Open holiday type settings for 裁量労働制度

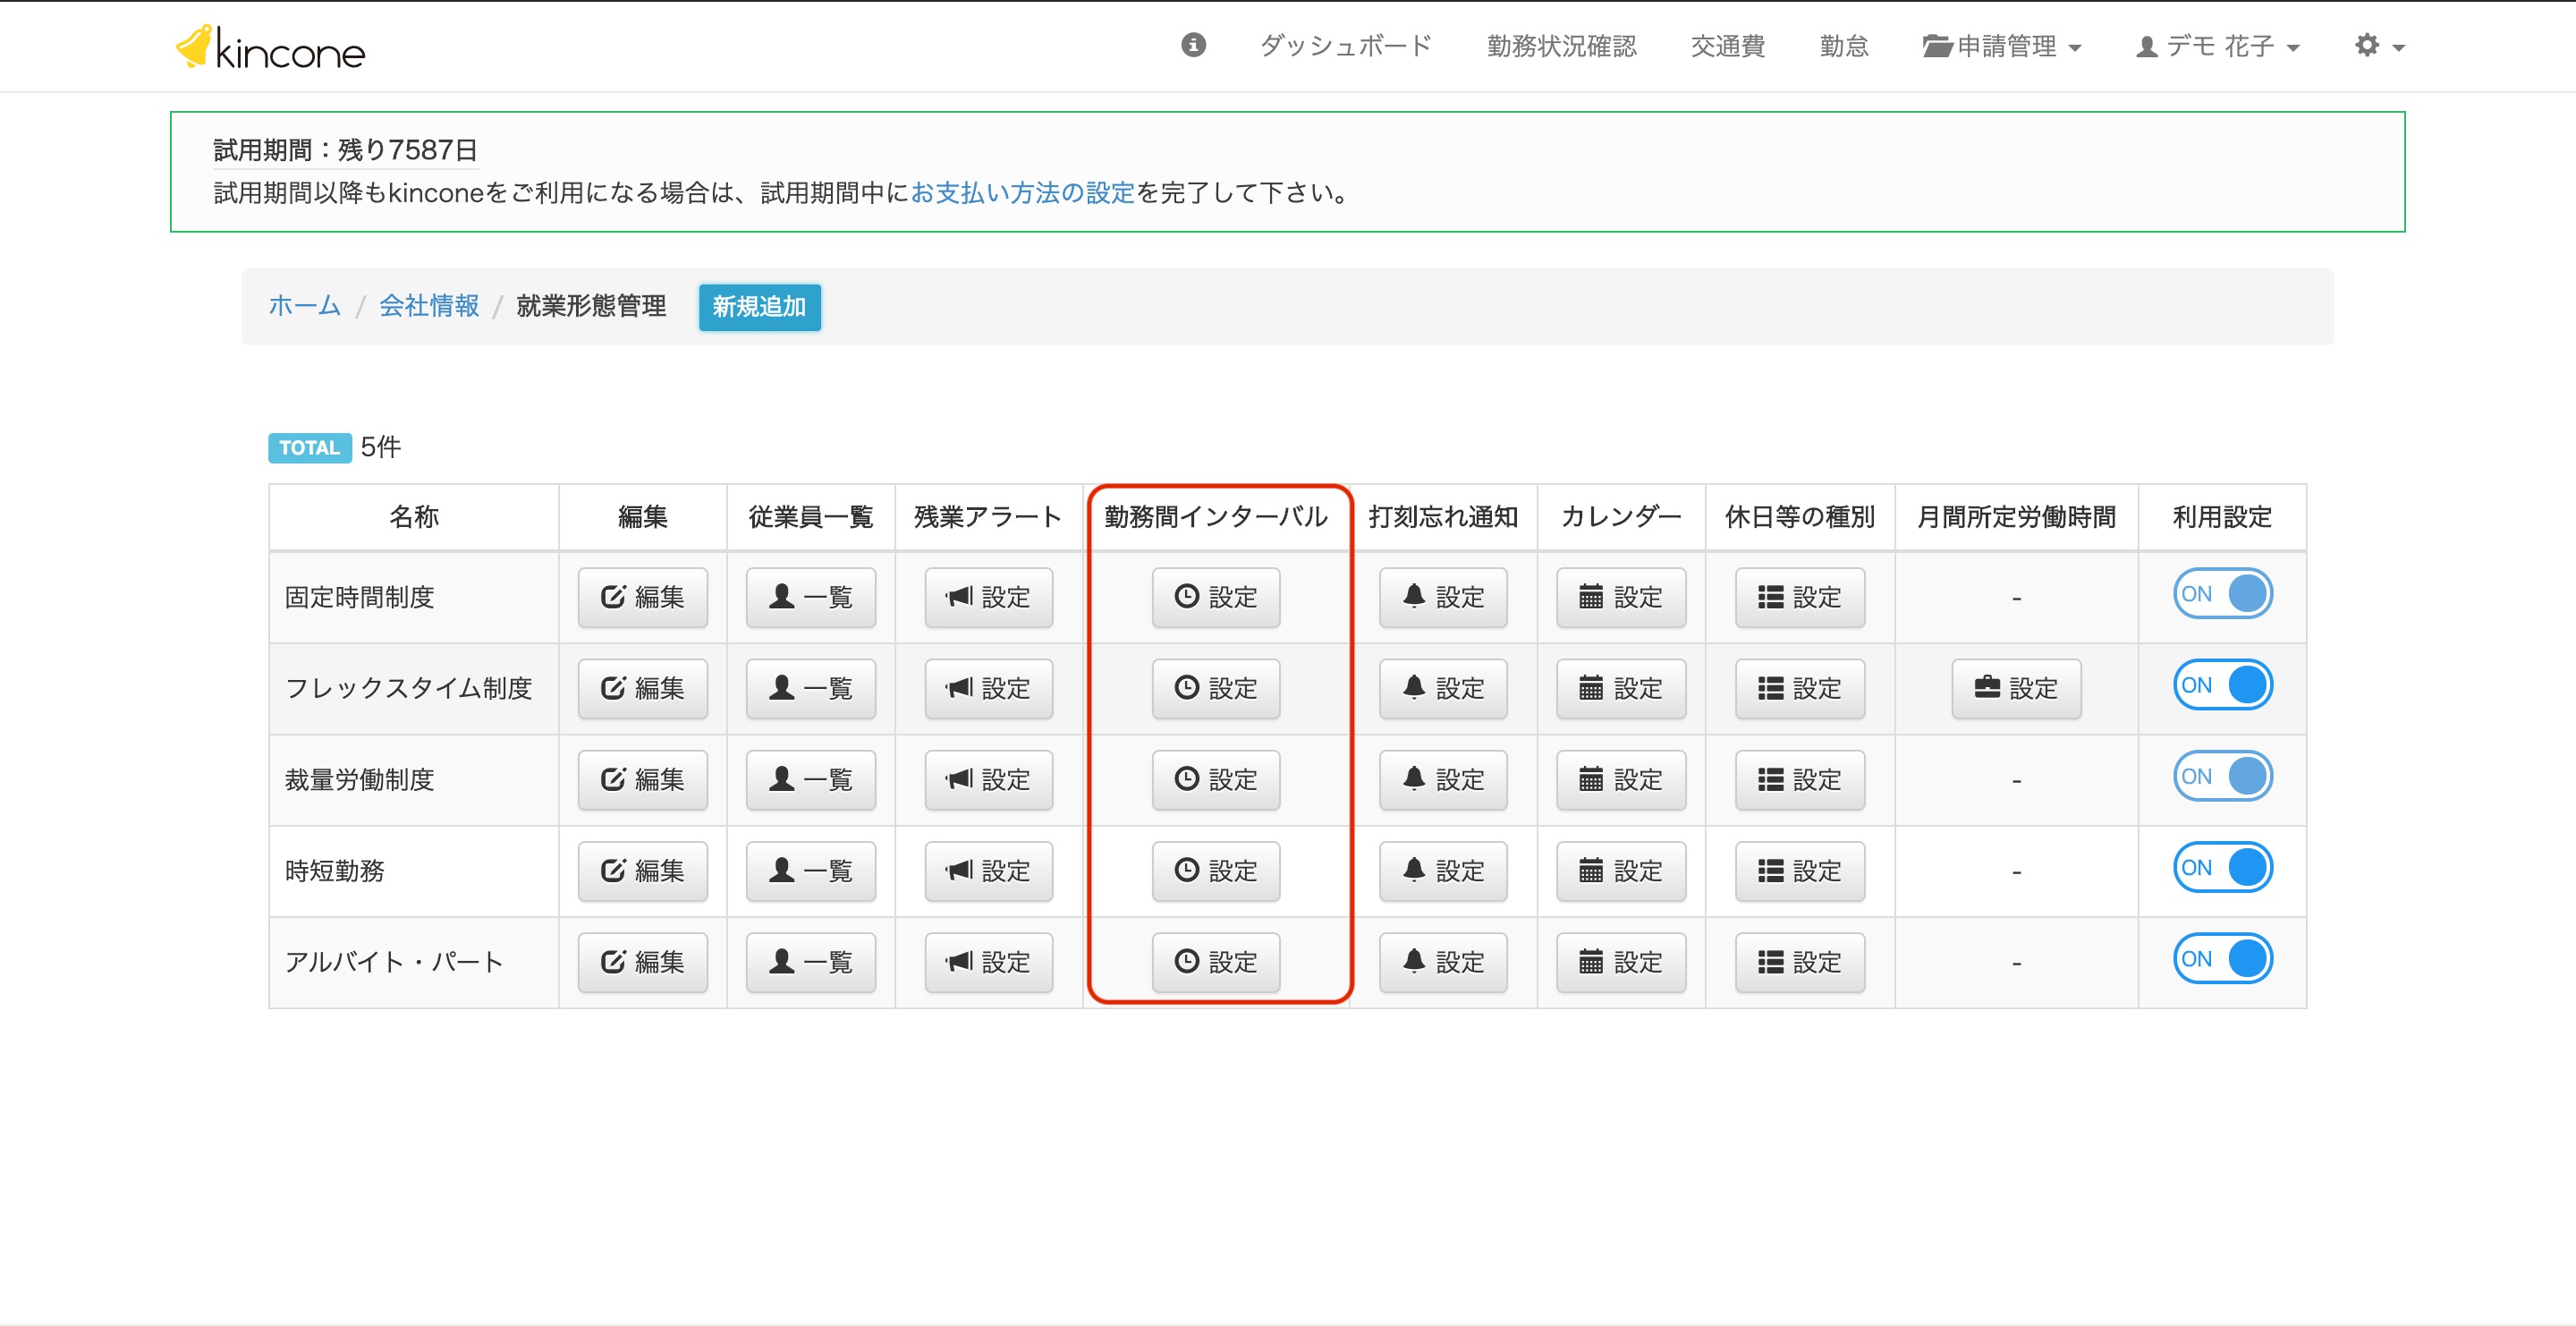coord(1800,779)
